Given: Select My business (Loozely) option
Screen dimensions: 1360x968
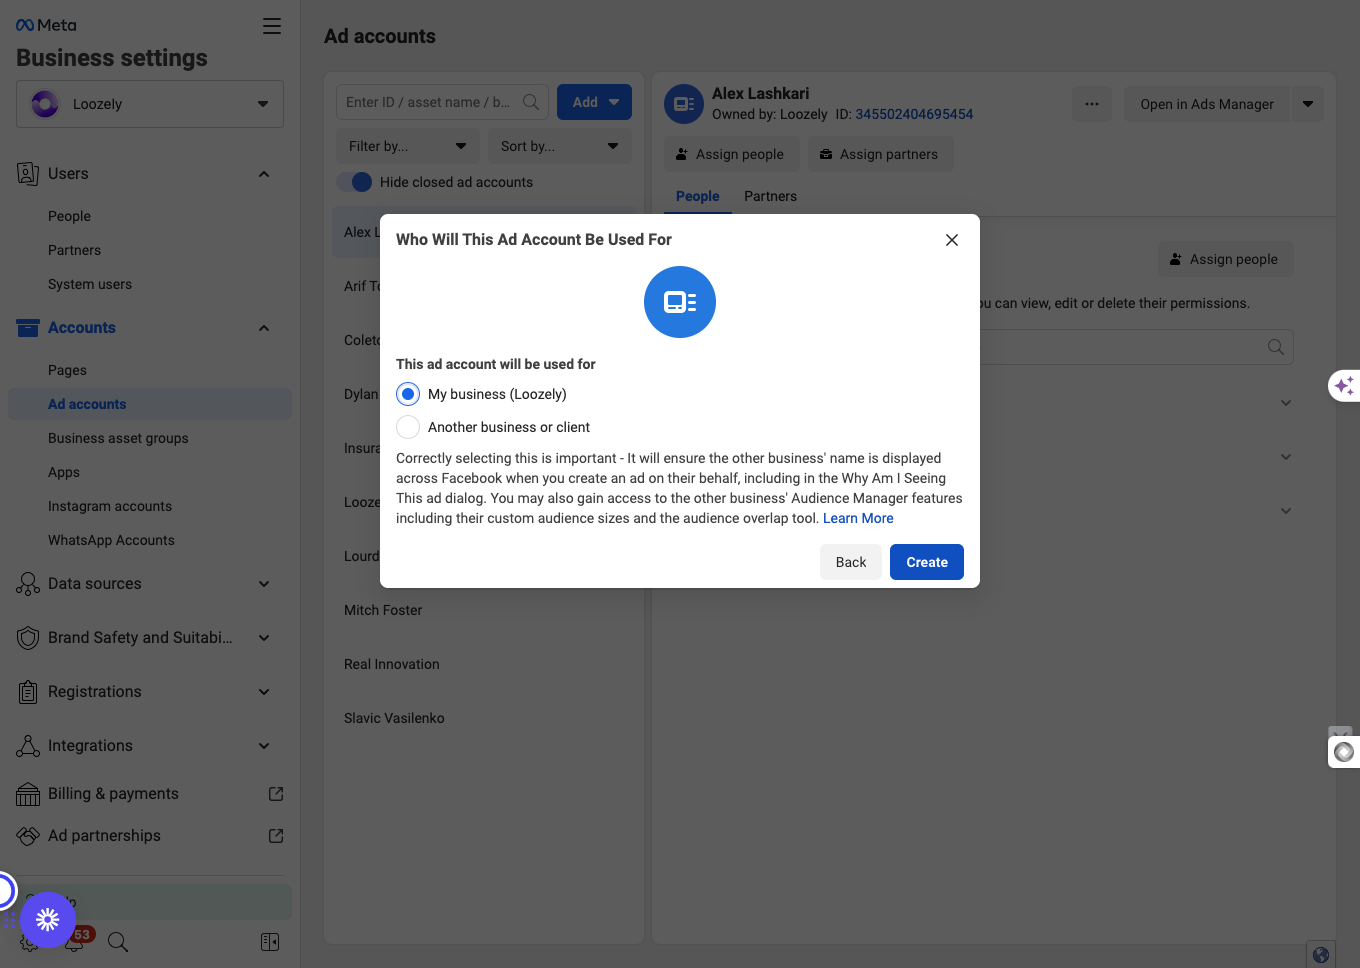Looking at the screenshot, I should [x=408, y=394].
